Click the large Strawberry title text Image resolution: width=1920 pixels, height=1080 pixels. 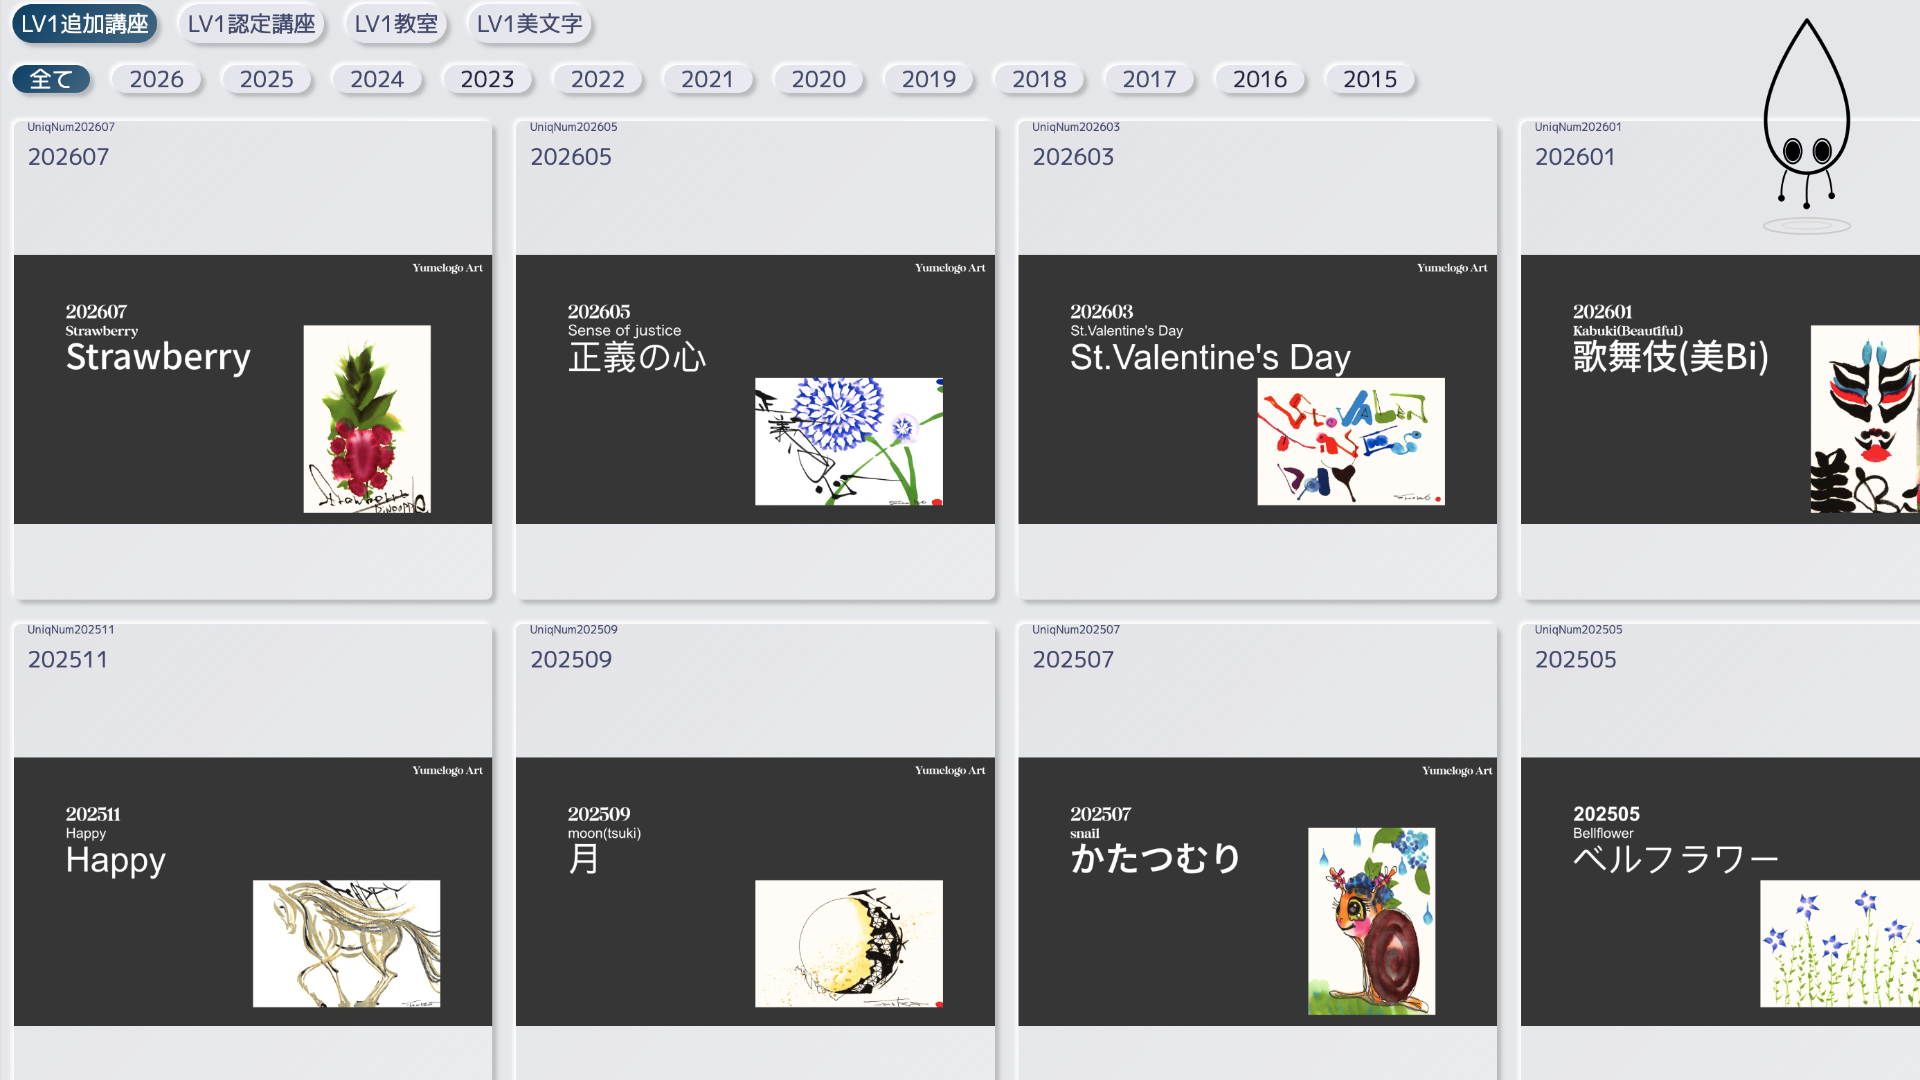pos(158,357)
